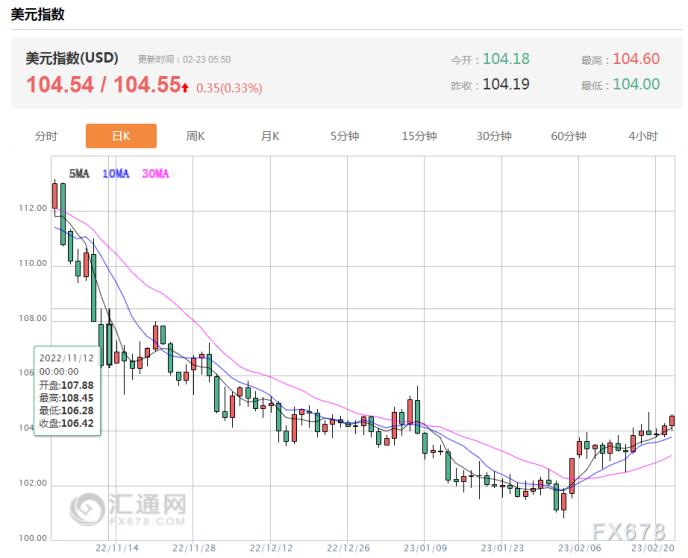Click the update time 02-23 05:50
Image resolution: width=688 pixels, height=558 pixels.
(207, 60)
